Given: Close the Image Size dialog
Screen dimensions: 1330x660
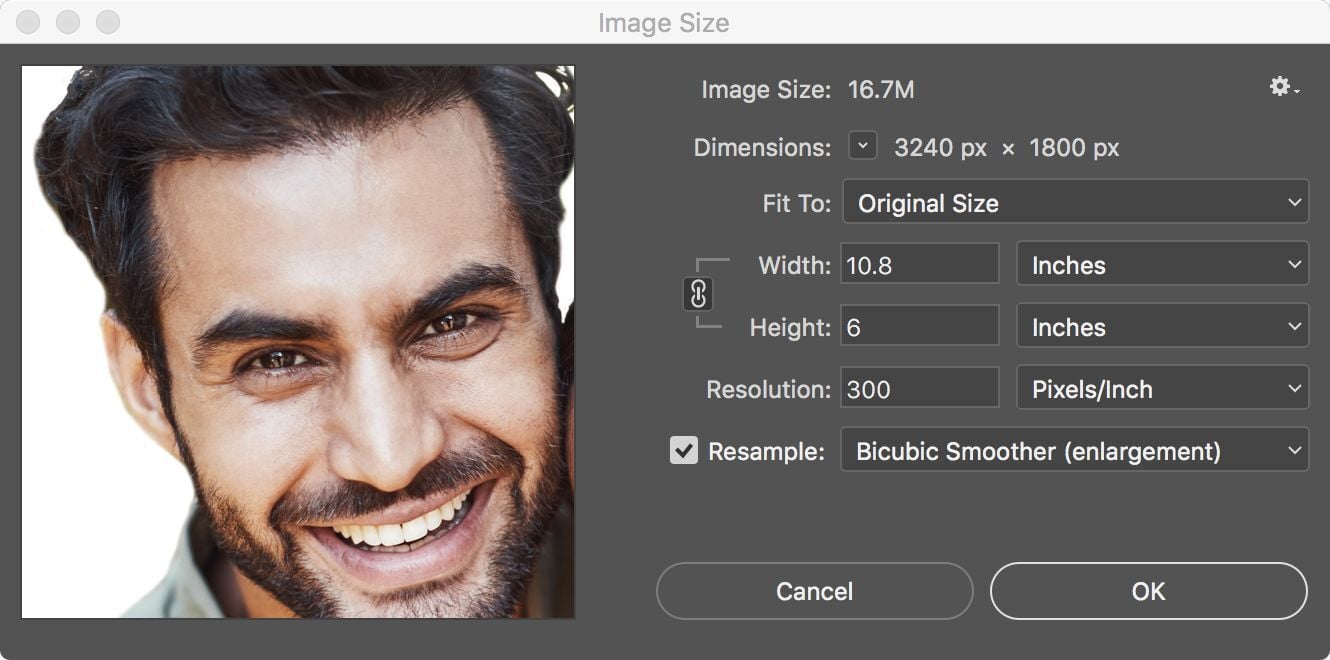Looking at the screenshot, I should pyautogui.click(x=30, y=22).
